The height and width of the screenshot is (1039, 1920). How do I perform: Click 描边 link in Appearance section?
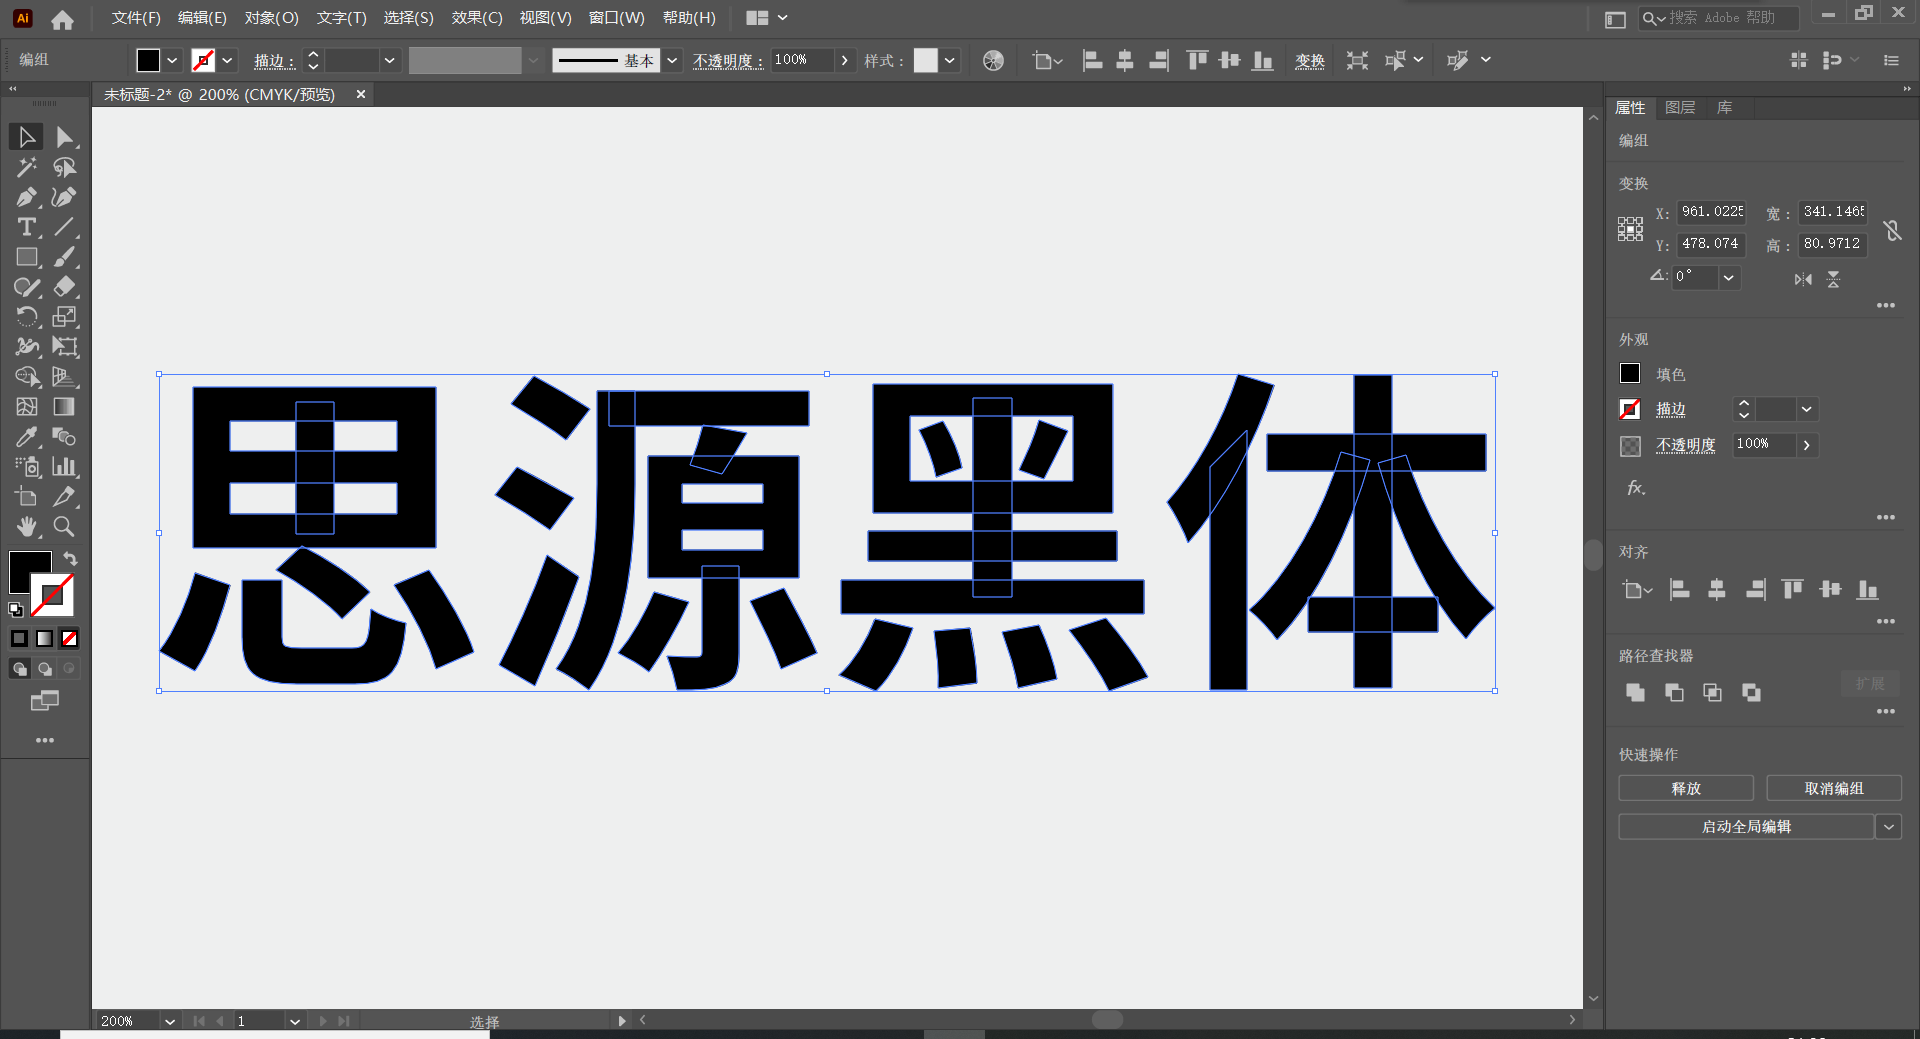coord(1671,409)
